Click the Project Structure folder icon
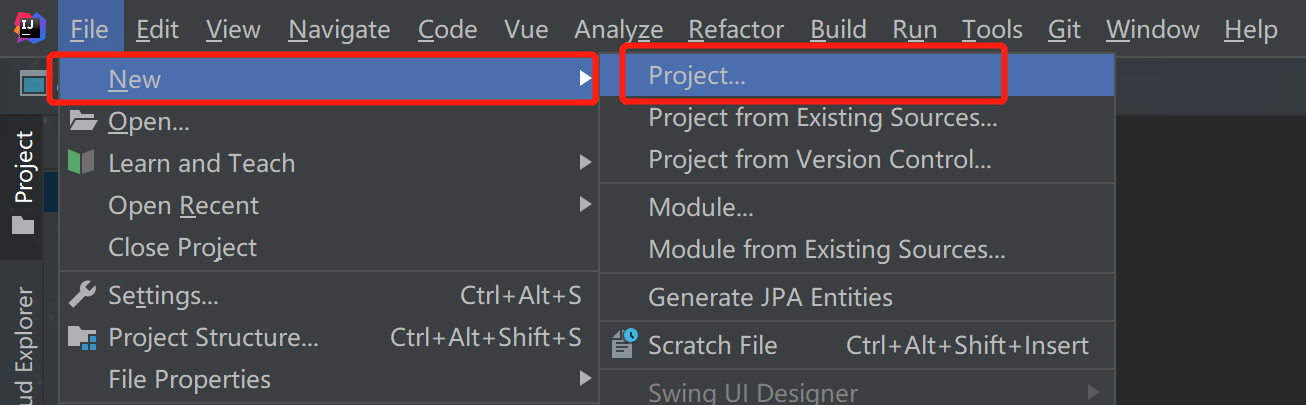Screen dimensions: 1306x405 click(82, 338)
